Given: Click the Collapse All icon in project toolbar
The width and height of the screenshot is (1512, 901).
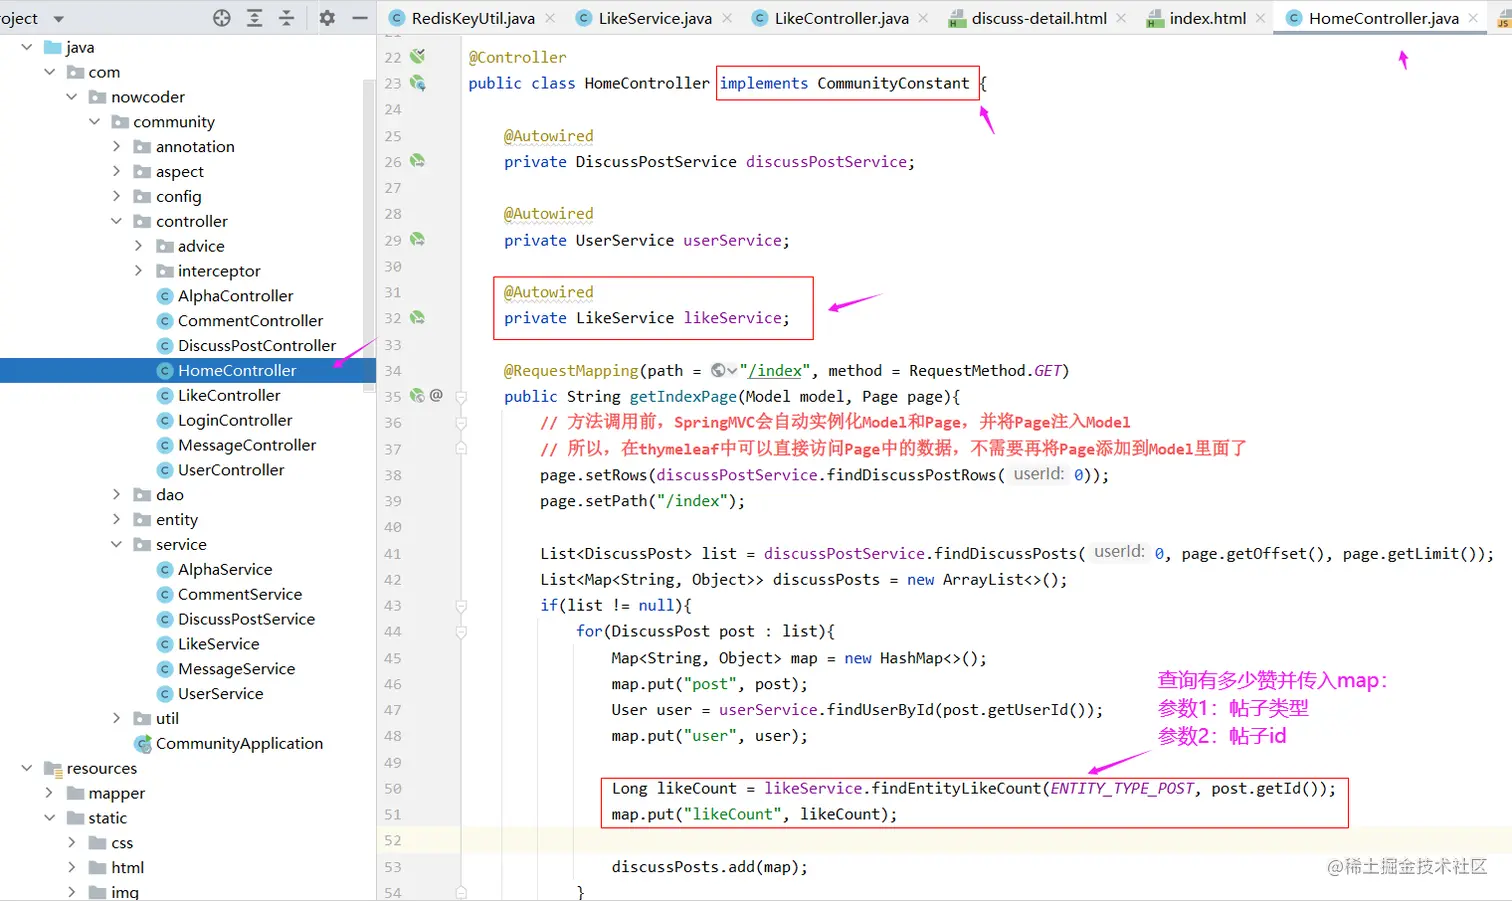Looking at the screenshot, I should pos(287,18).
